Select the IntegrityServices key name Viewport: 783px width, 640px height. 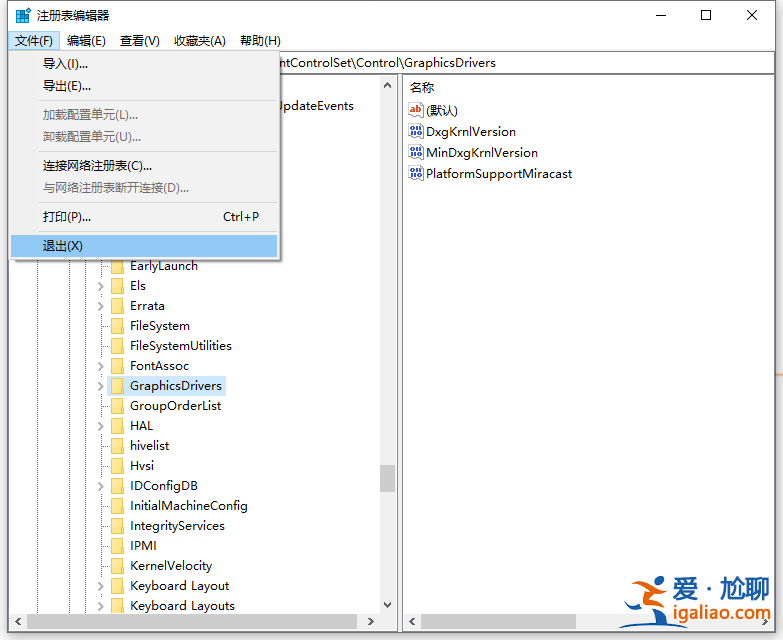[177, 526]
